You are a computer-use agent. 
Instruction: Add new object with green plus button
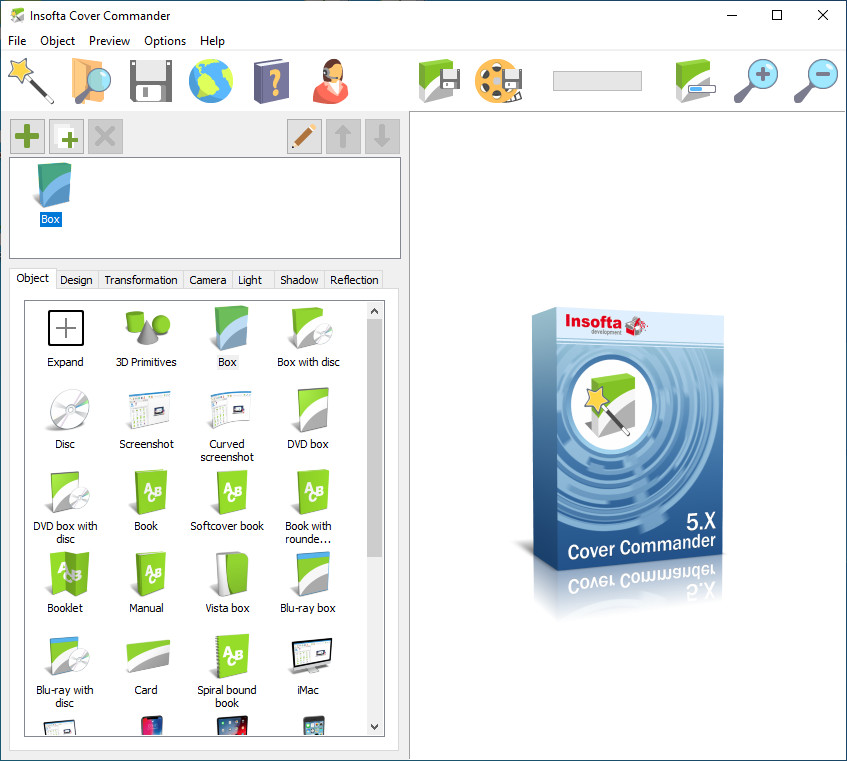[27, 137]
